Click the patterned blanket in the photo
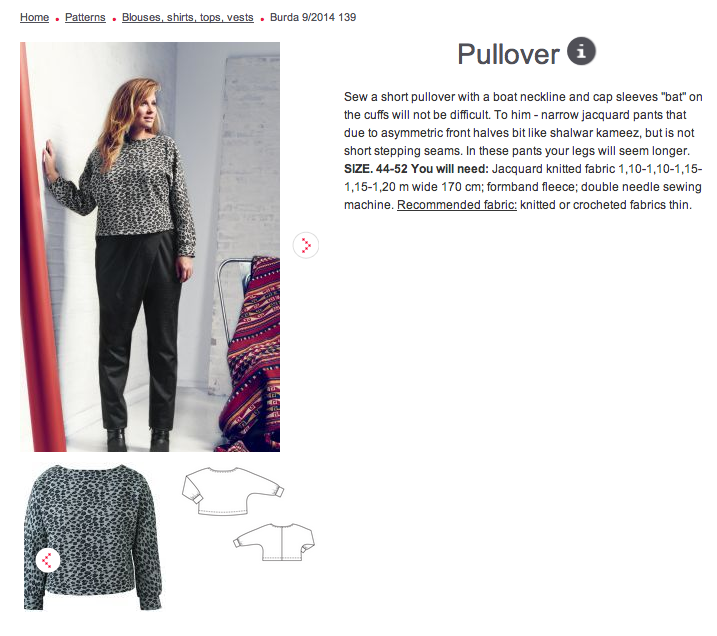This screenshot has width=717, height=636. tap(251, 354)
